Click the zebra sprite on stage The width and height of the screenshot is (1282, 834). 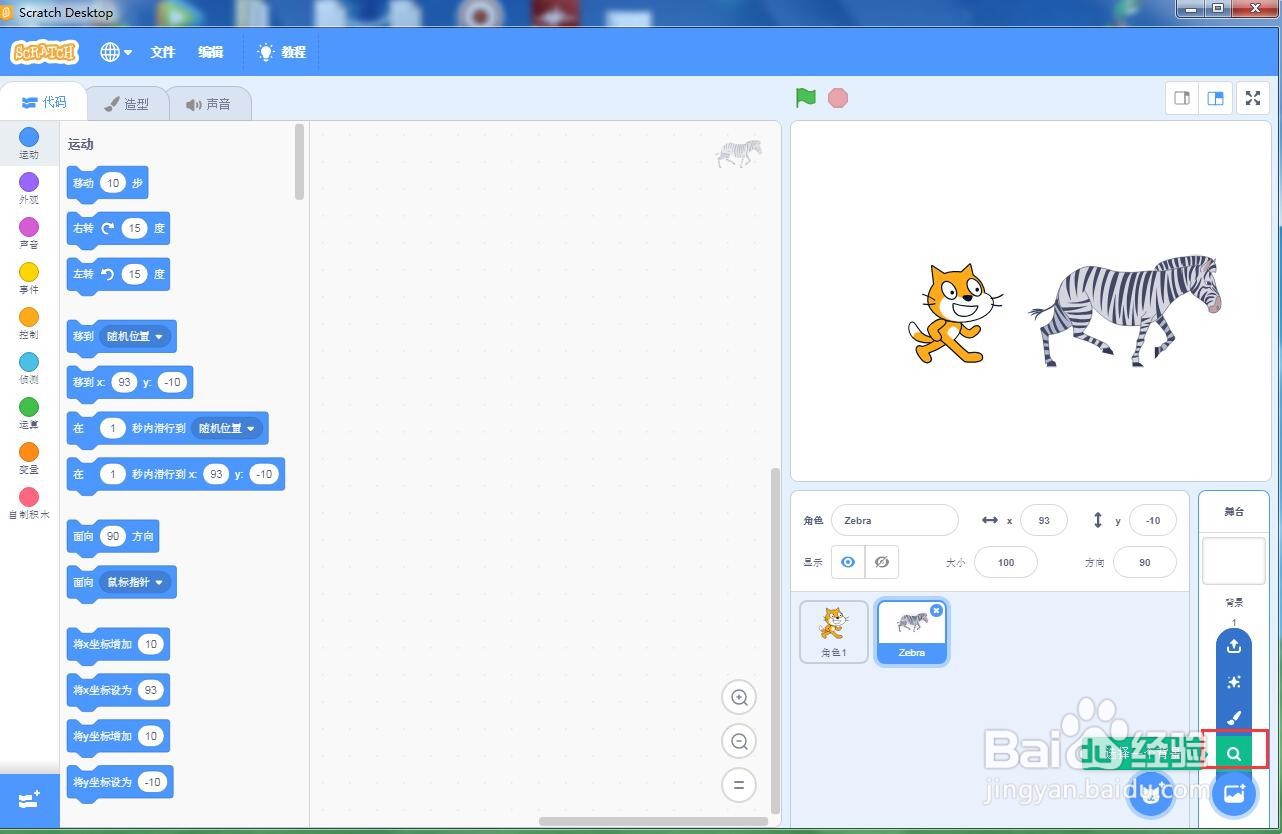1127,311
